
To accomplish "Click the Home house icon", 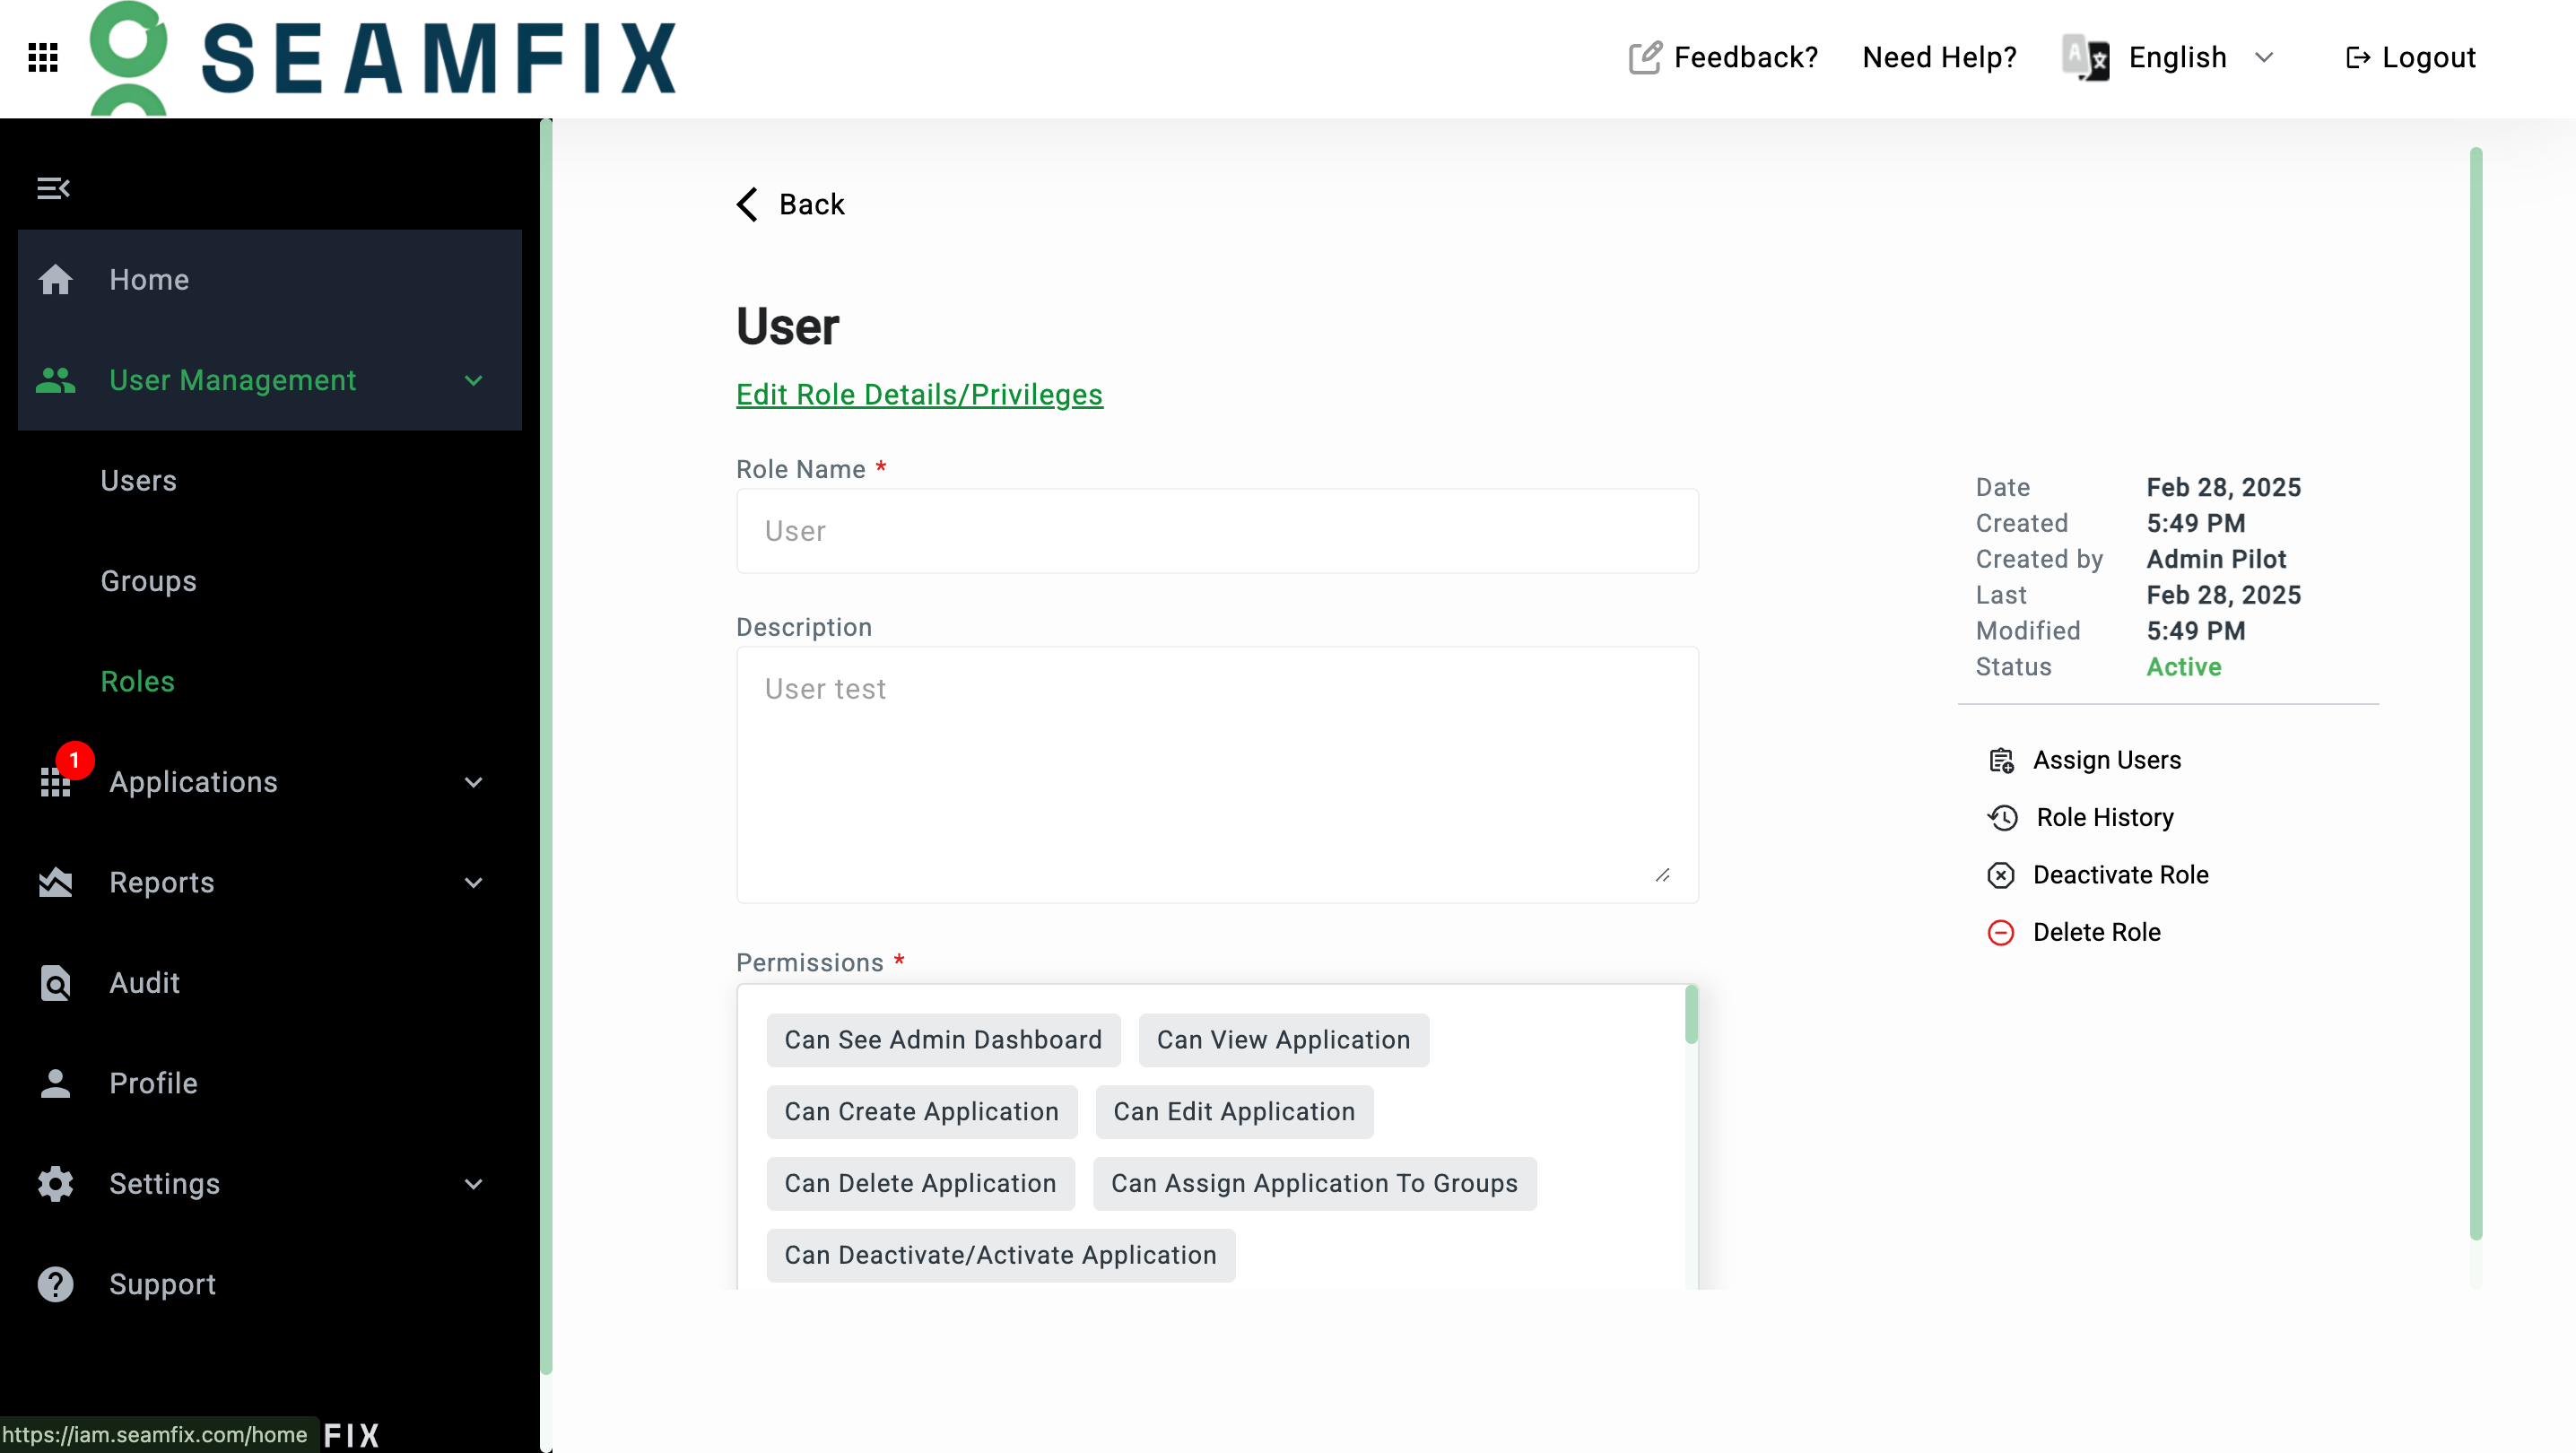I will point(55,280).
